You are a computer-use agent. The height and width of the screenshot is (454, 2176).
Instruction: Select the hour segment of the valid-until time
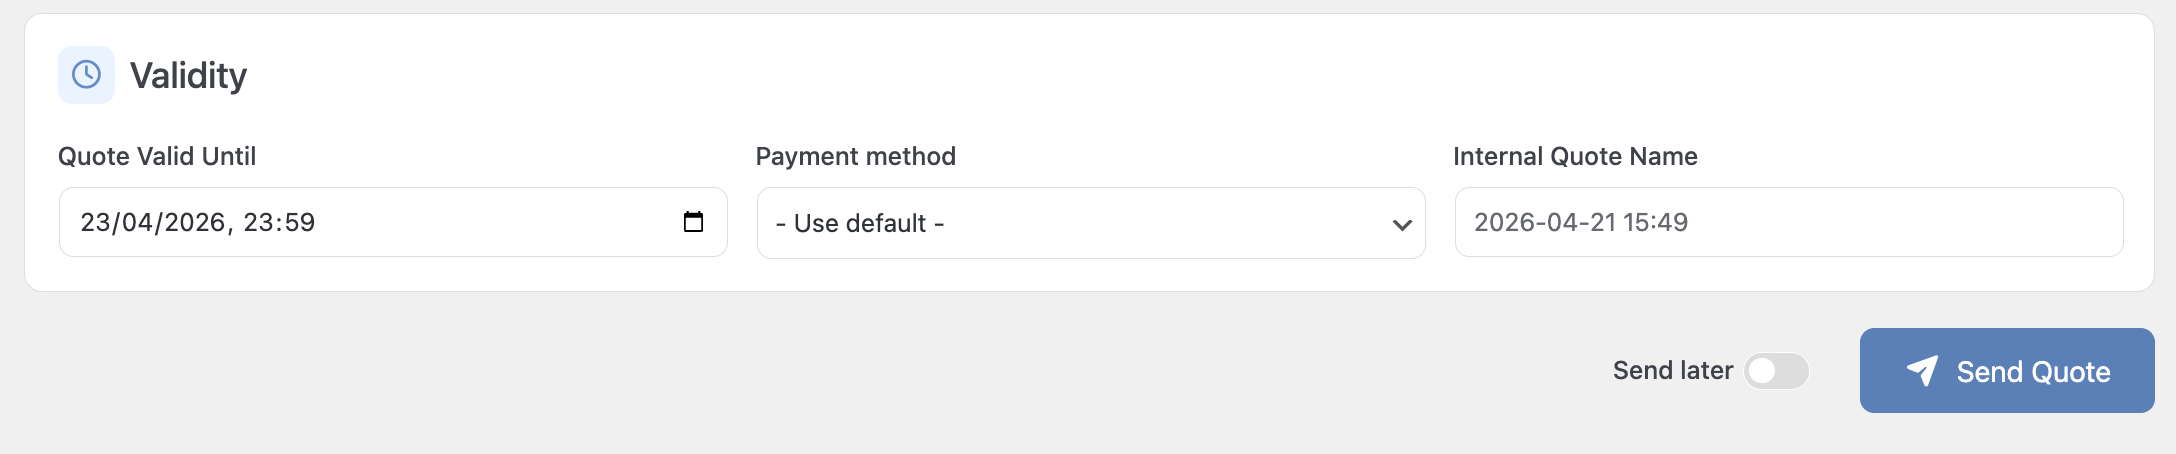257,222
